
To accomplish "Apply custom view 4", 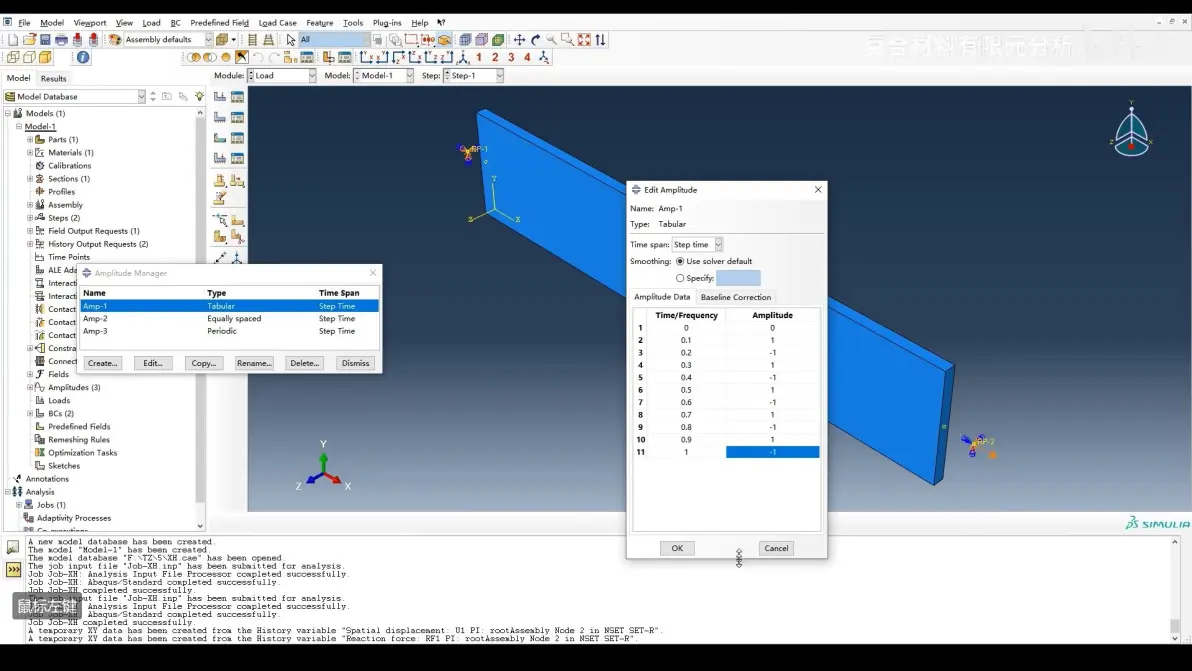I will [x=527, y=57].
